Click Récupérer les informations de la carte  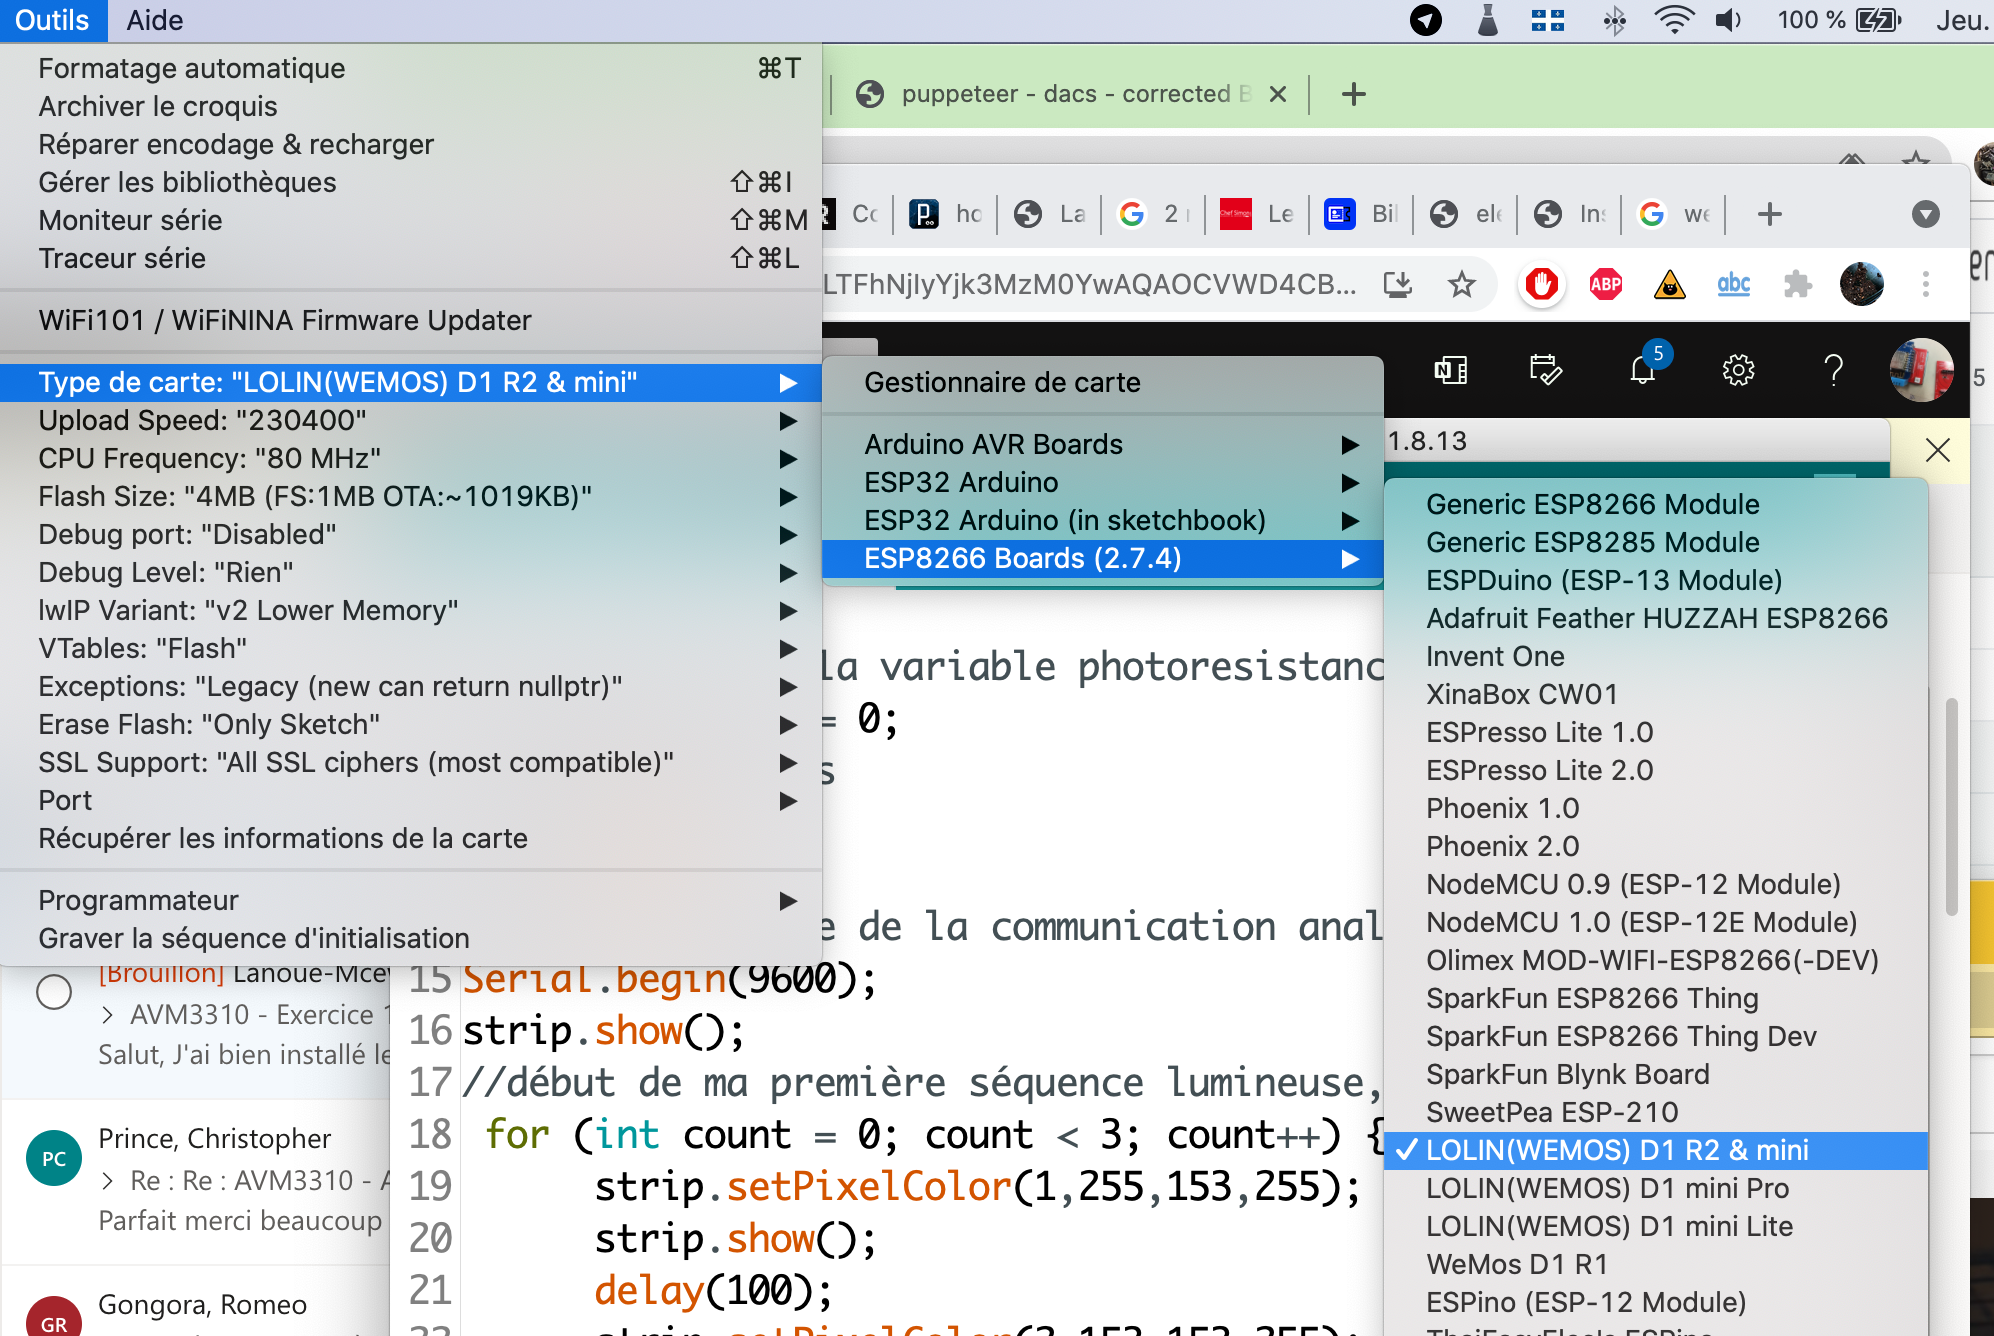pos(282,838)
